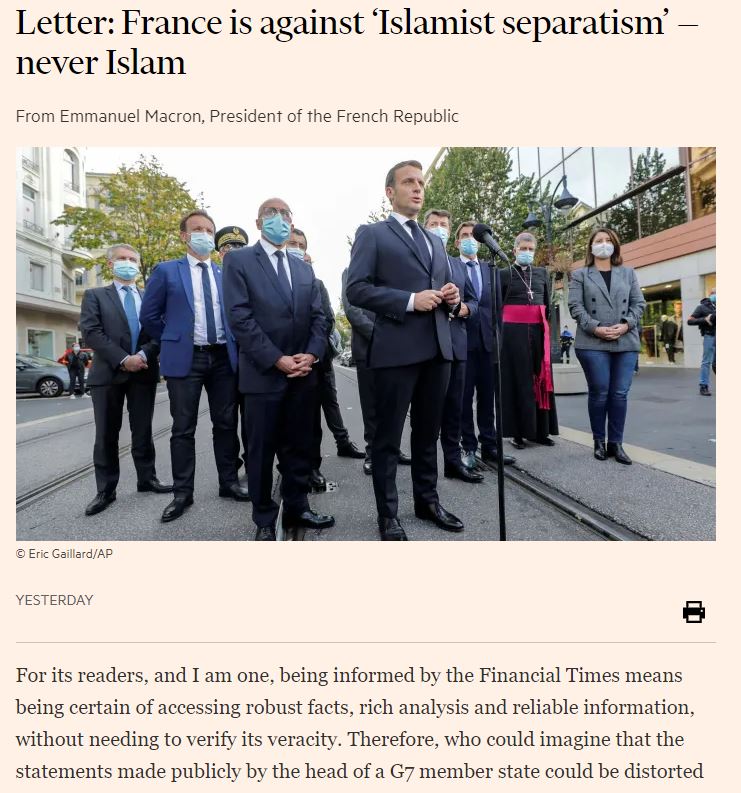Open the main article photo
The image size is (741, 793).
tap(366, 344)
